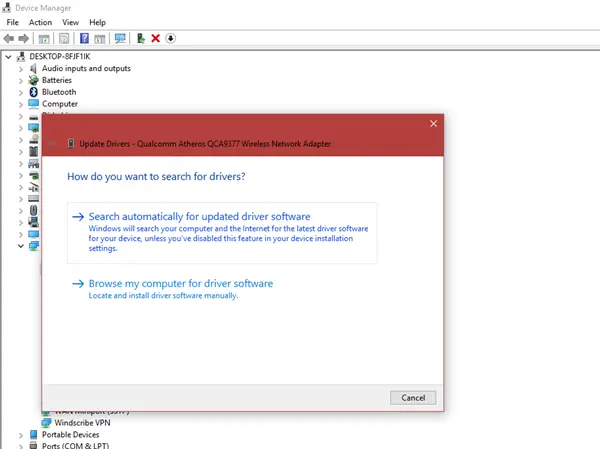Screen dimensions: 600x449
Task: Collapse the expanded network adapters category chevron
Action: pos(21,246)
